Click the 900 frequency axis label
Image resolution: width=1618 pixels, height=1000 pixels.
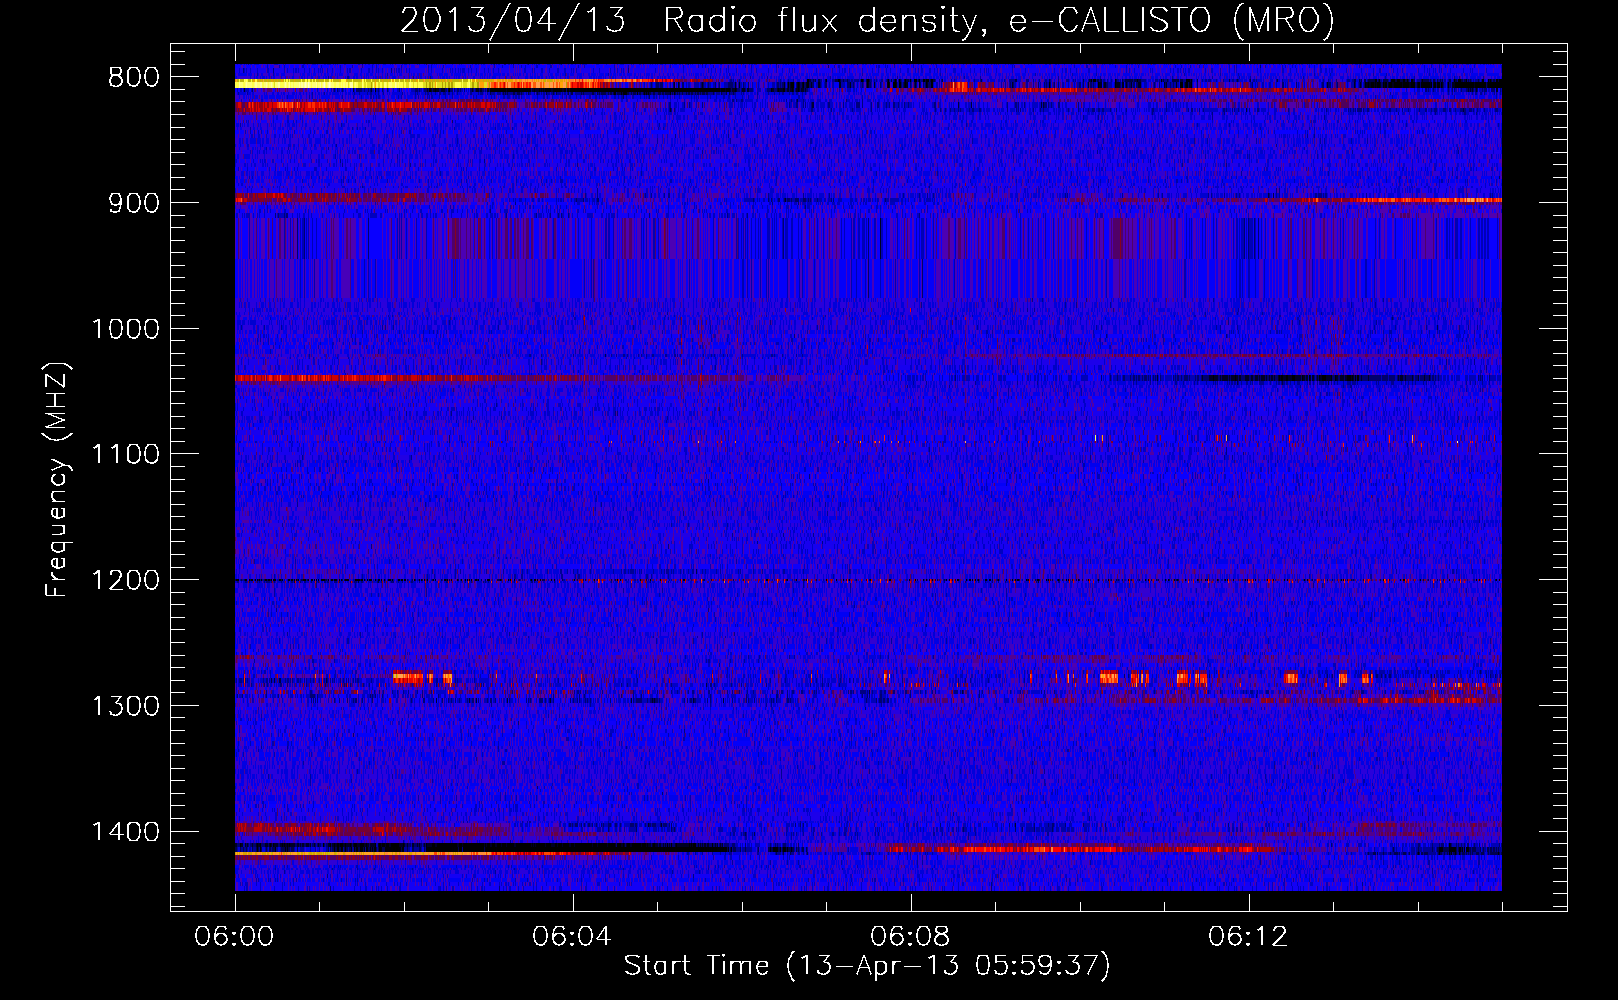click(134, 203)
